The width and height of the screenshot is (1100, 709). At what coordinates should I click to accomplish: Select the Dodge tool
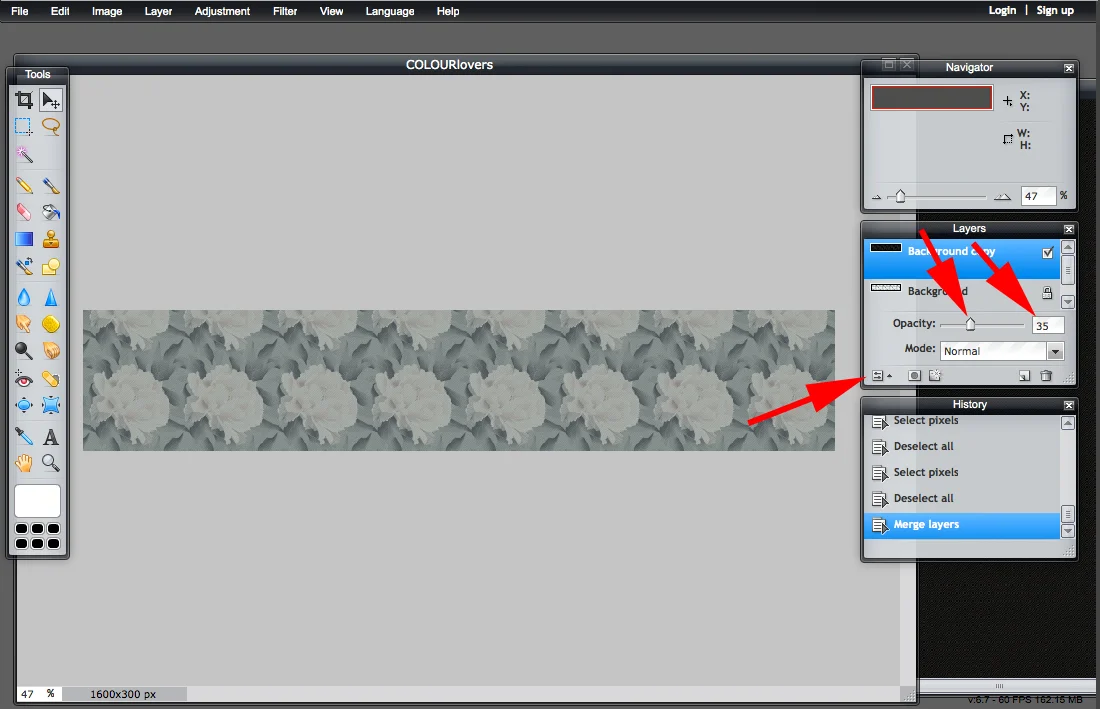24,351
